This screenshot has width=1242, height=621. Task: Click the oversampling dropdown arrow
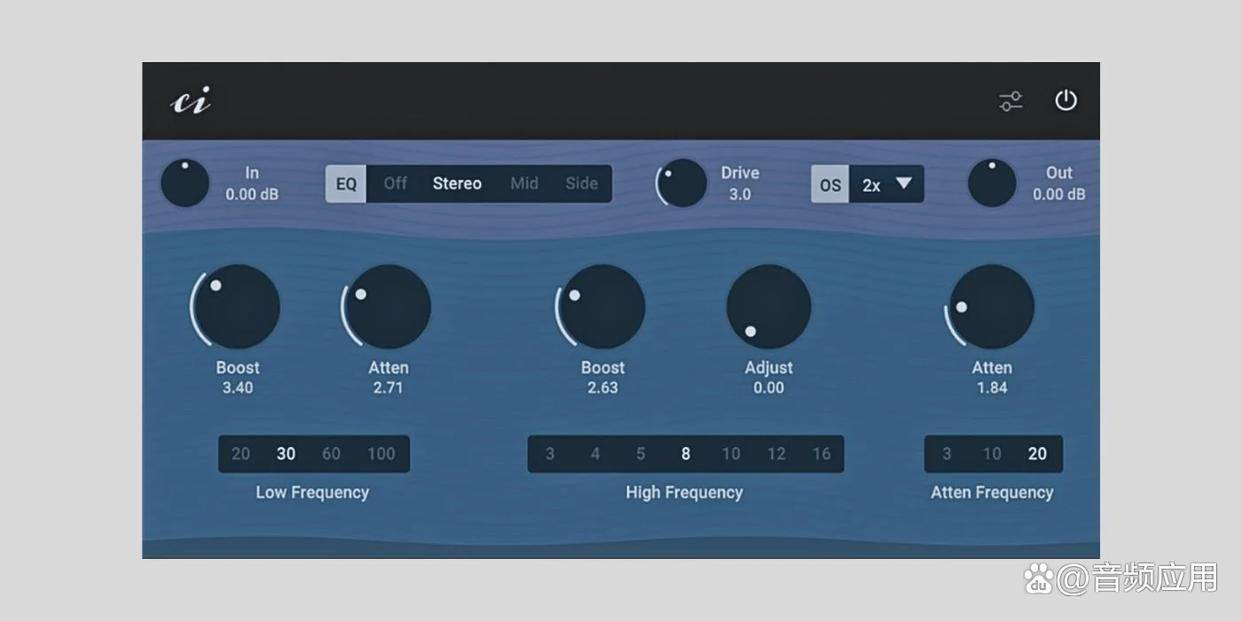pyautogui.click(x=904, y=184)
